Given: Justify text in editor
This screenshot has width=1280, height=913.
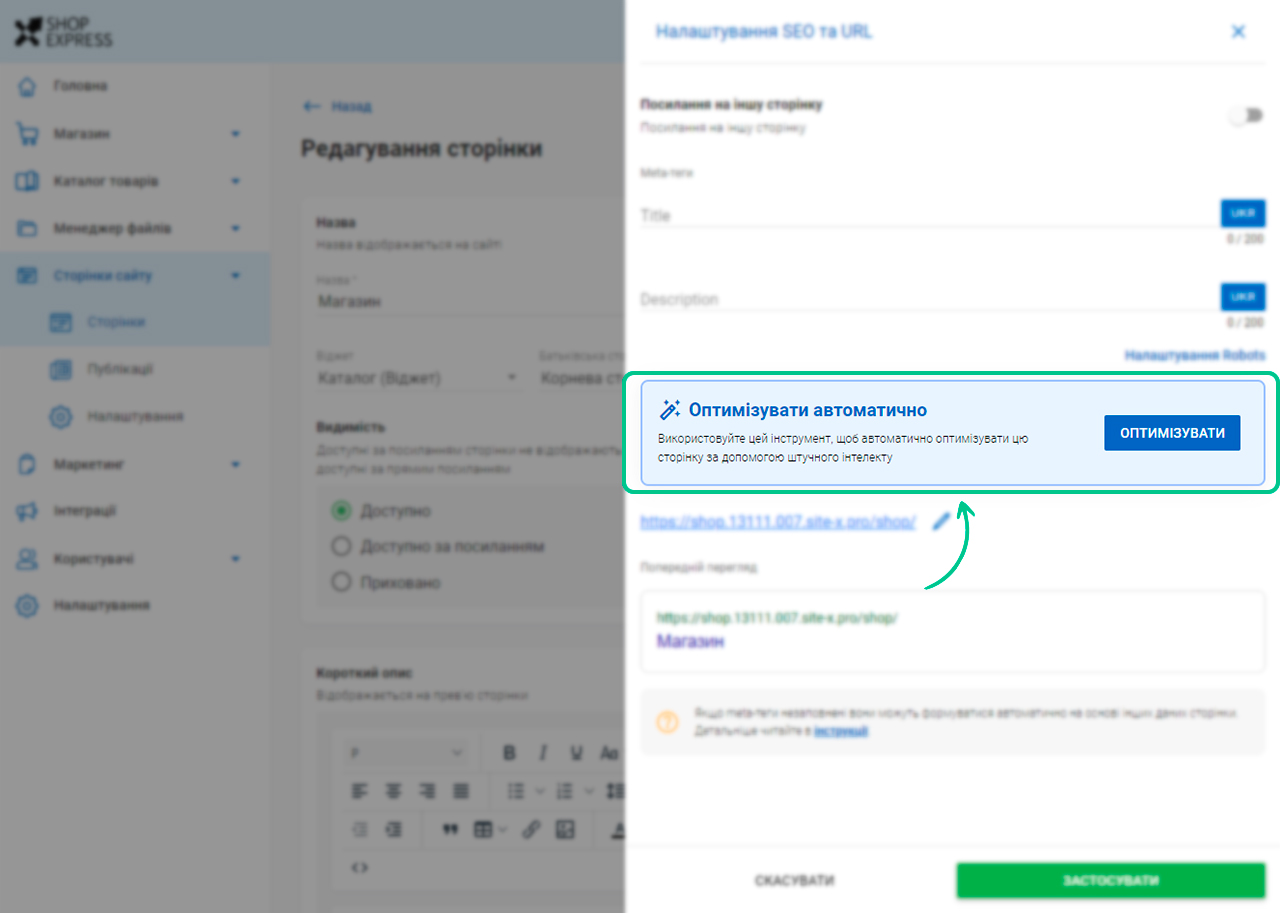Looking at the screenshot, I should [x=461, y=791].
